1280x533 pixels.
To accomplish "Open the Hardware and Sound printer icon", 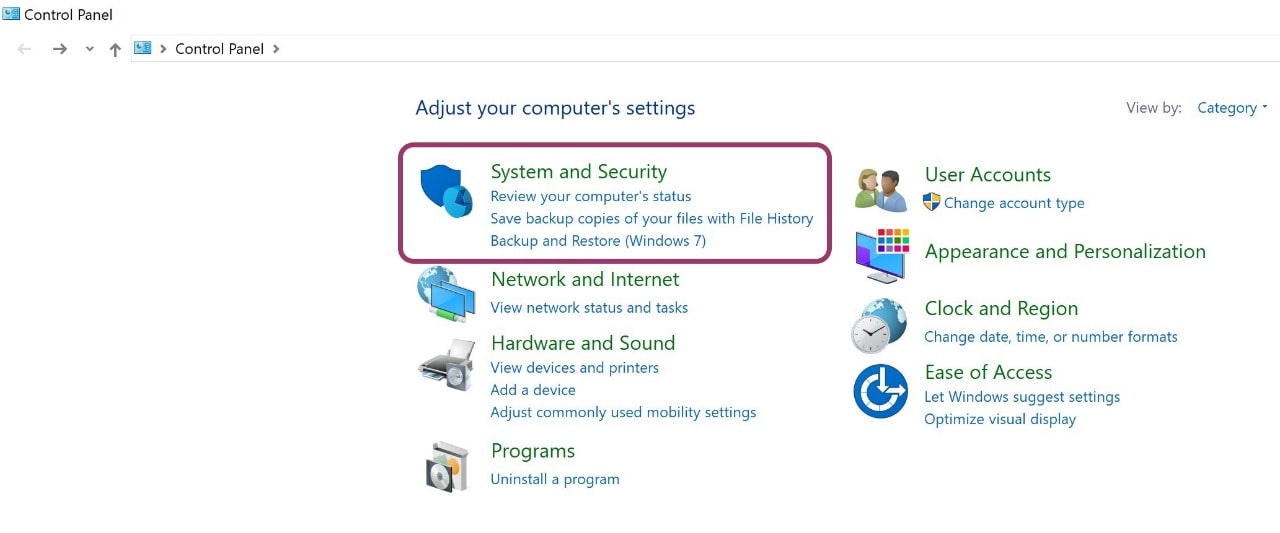I will tap(446, 364).
